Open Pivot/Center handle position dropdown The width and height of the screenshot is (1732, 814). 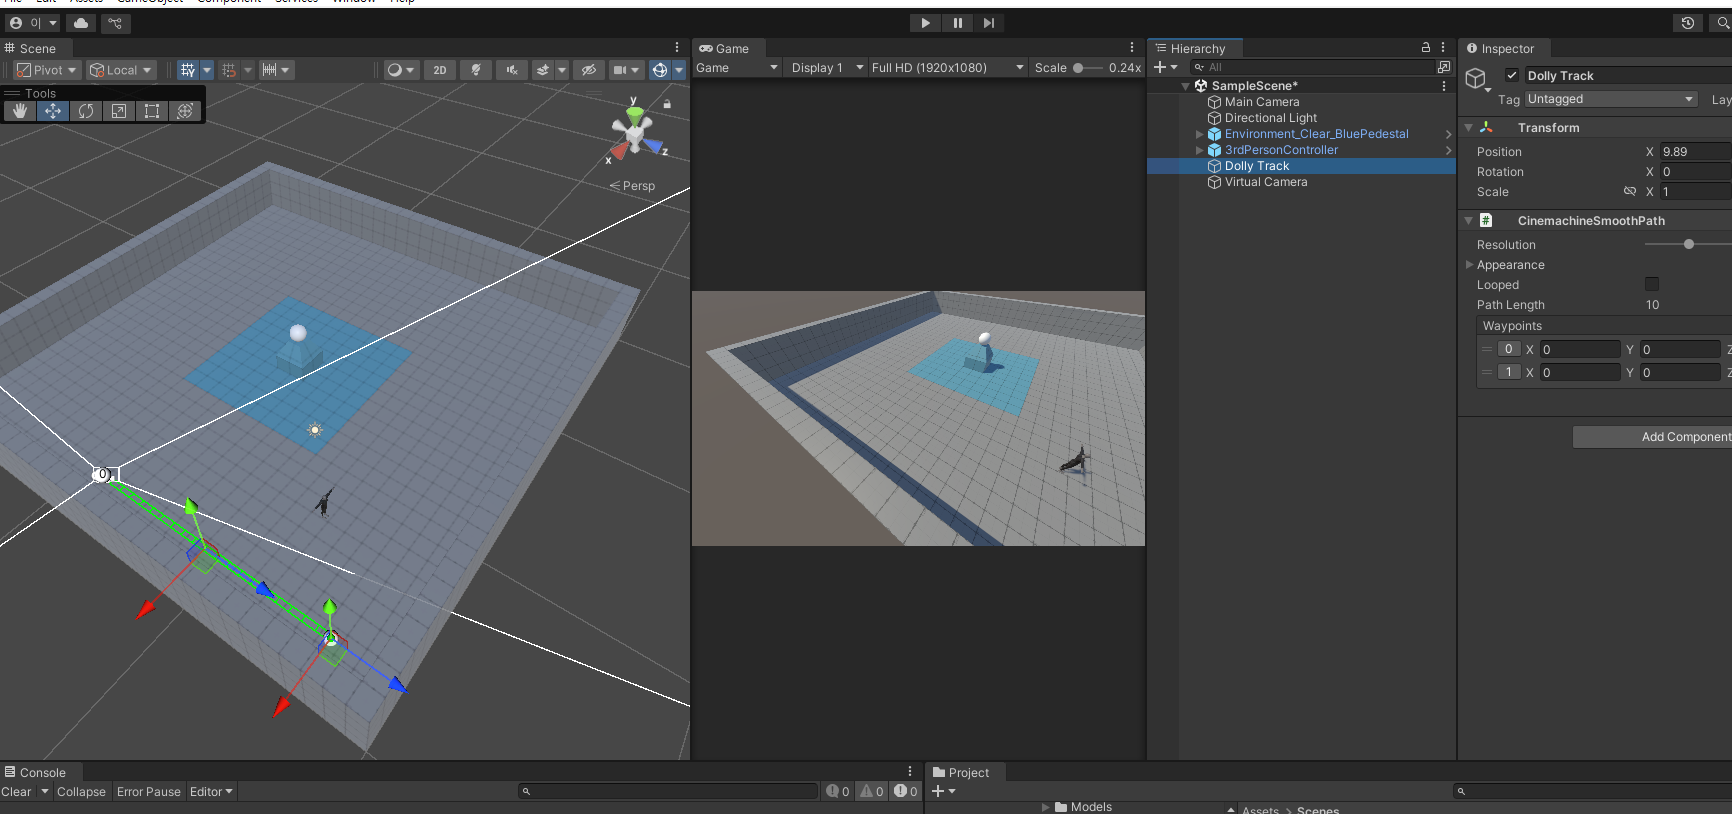tap(47, 70)
